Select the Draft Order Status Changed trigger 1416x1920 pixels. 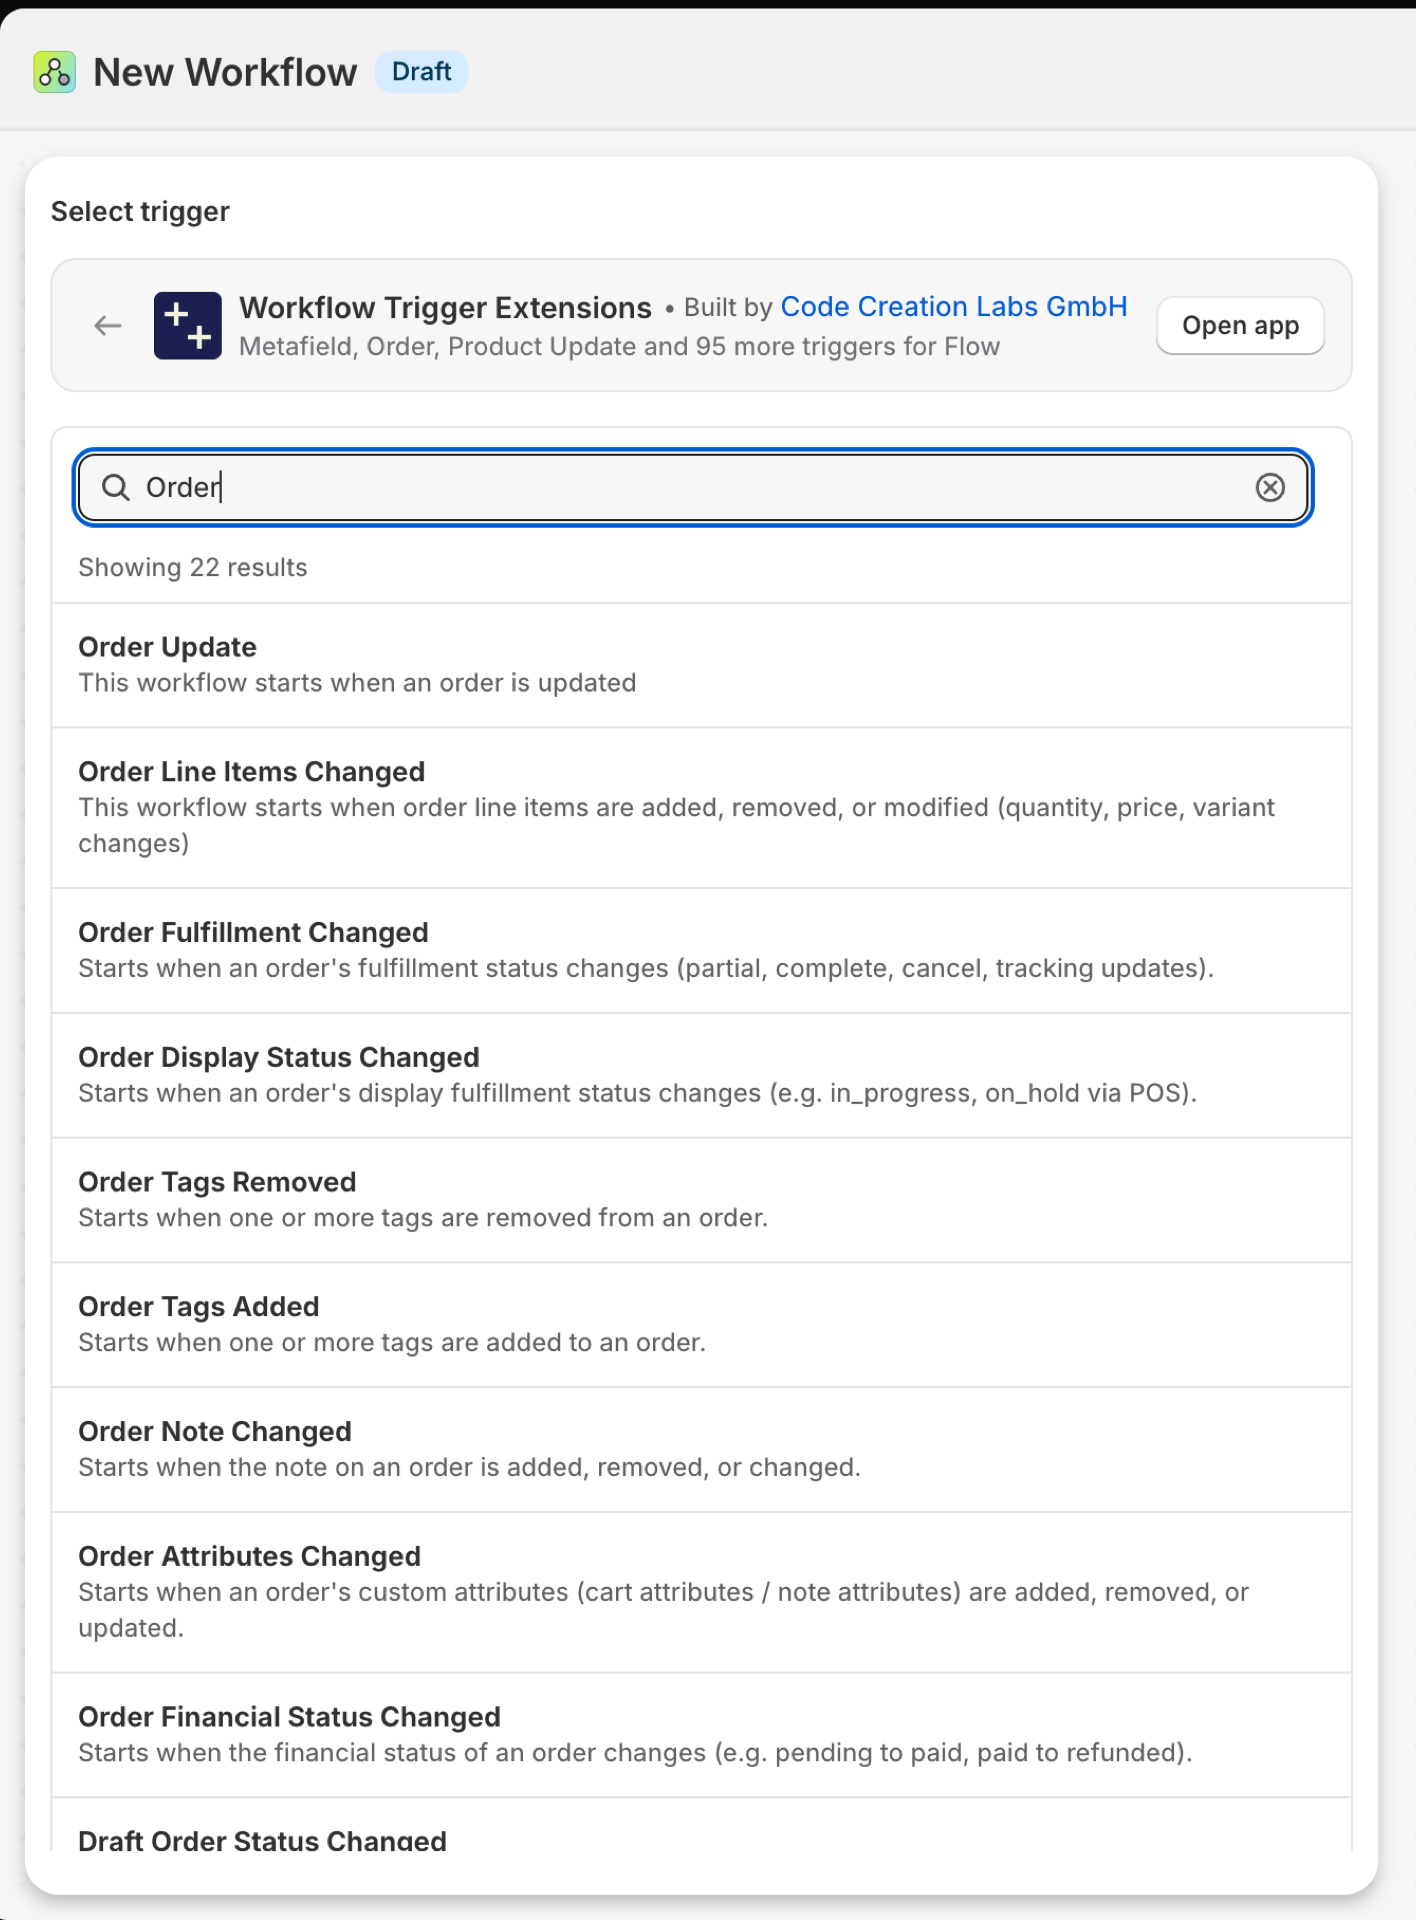(x=702, y=1825)
